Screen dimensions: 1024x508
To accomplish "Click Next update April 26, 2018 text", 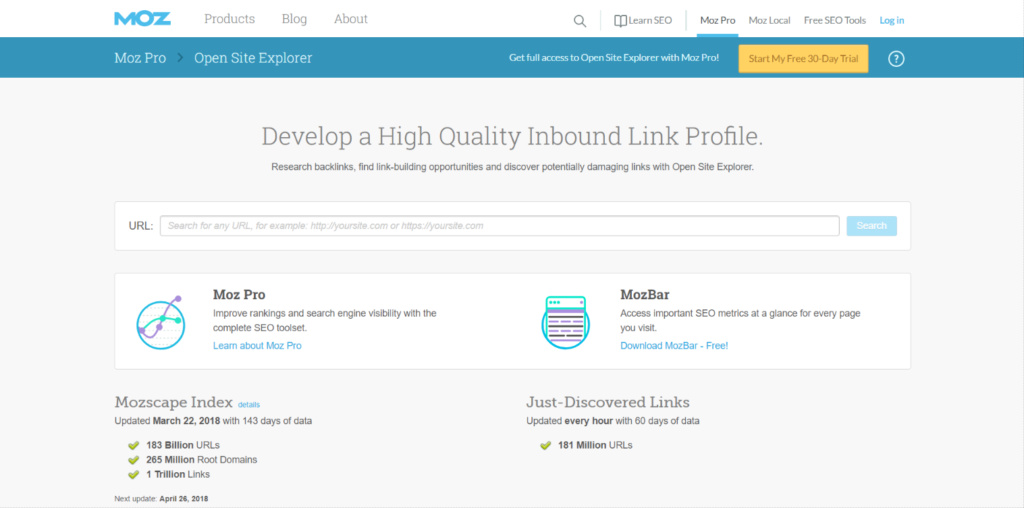I will click(x=161, y=499).
